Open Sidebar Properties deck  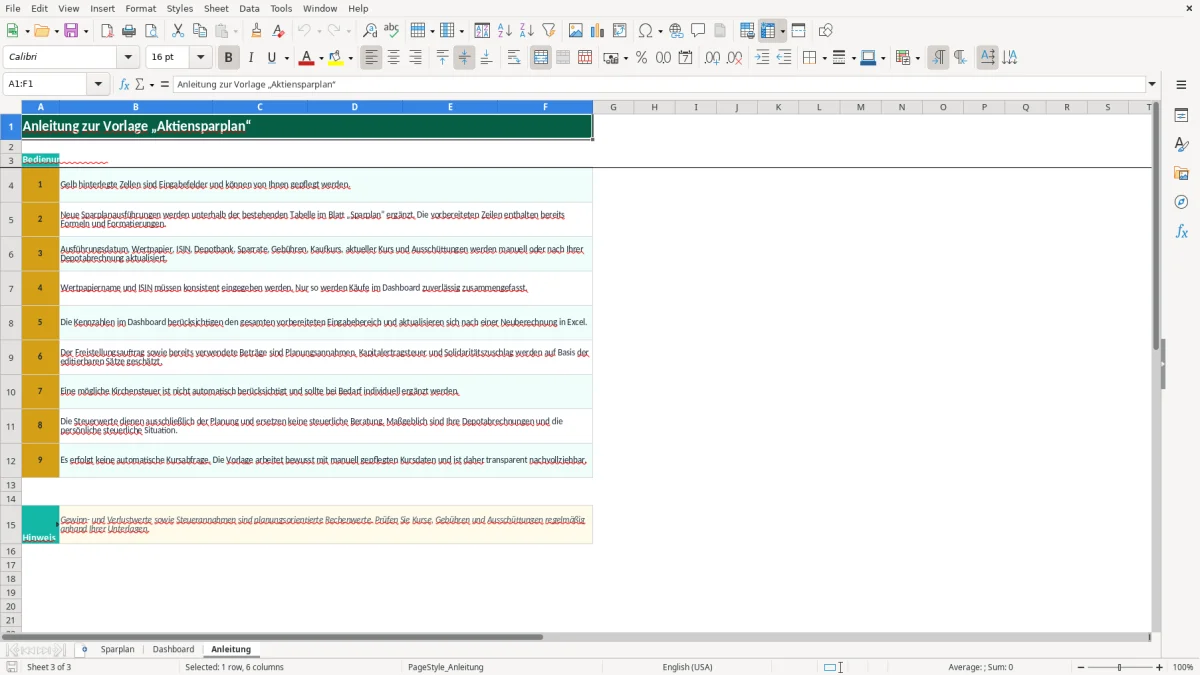coord(1181,115)
